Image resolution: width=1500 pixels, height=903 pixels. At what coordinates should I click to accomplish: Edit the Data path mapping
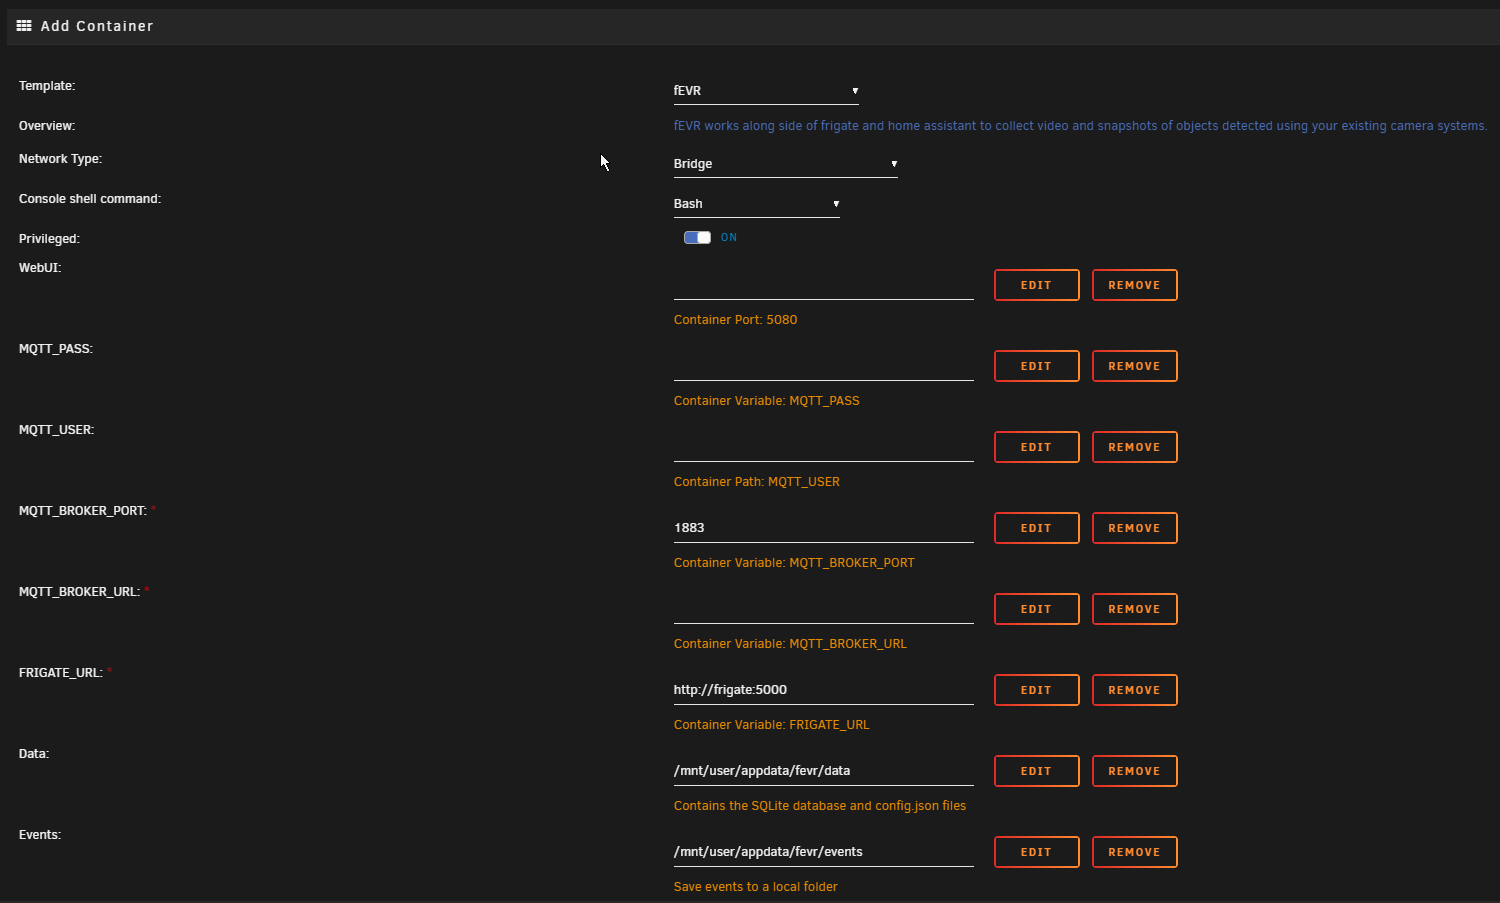point(1036,770)
